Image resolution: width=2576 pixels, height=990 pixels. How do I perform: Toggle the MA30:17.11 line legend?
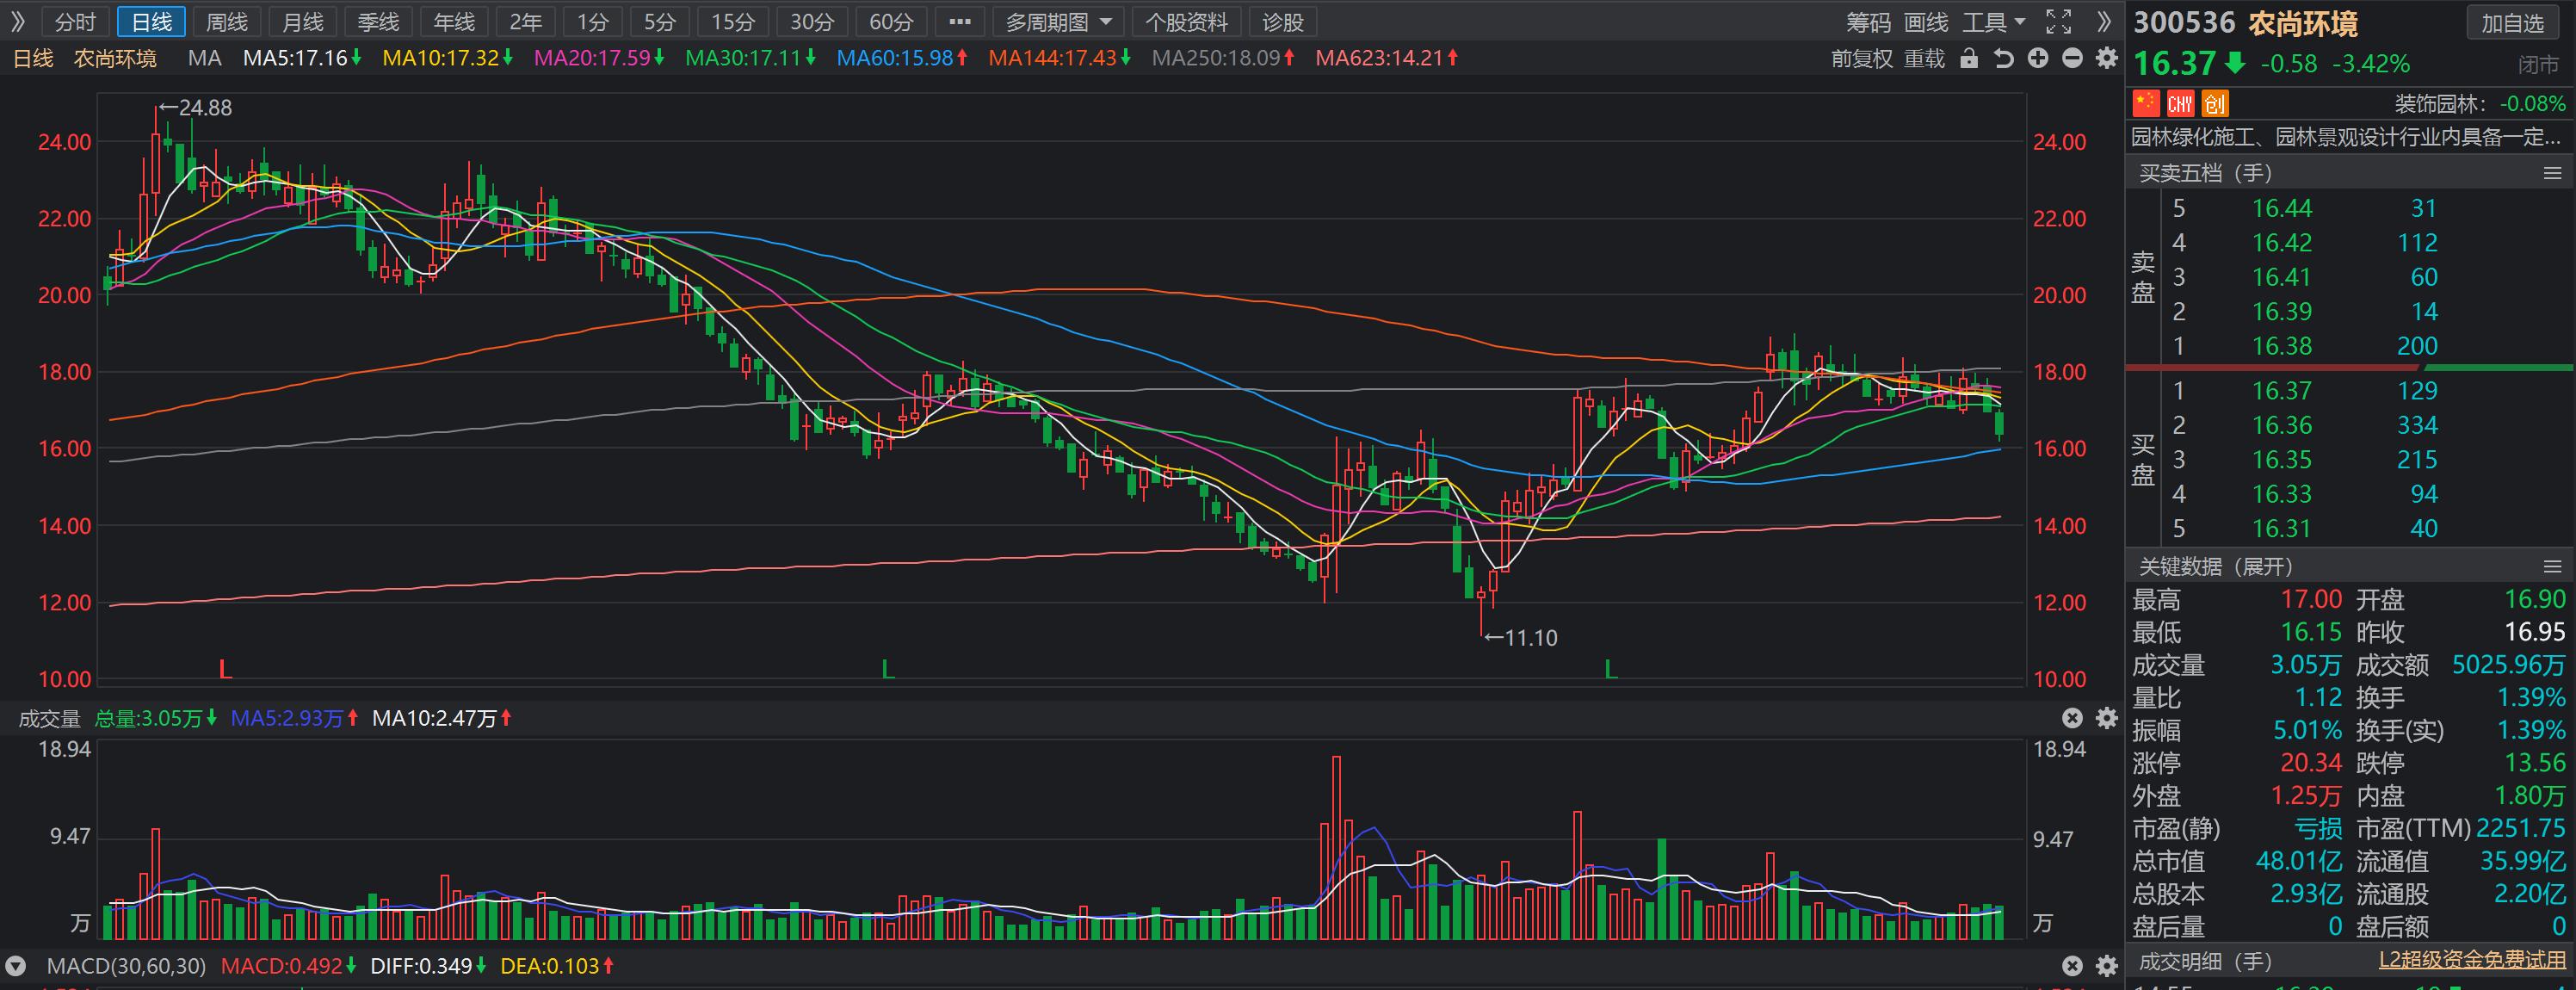pyautogui.click(x=750, y=58)
